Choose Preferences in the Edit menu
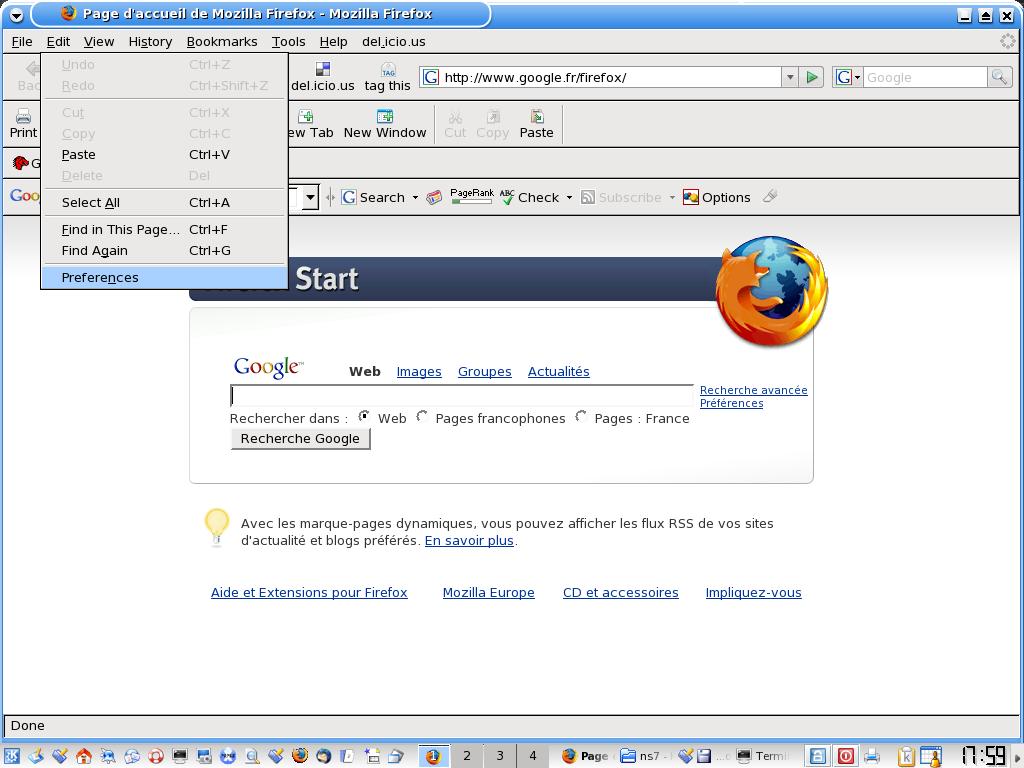 165,278
